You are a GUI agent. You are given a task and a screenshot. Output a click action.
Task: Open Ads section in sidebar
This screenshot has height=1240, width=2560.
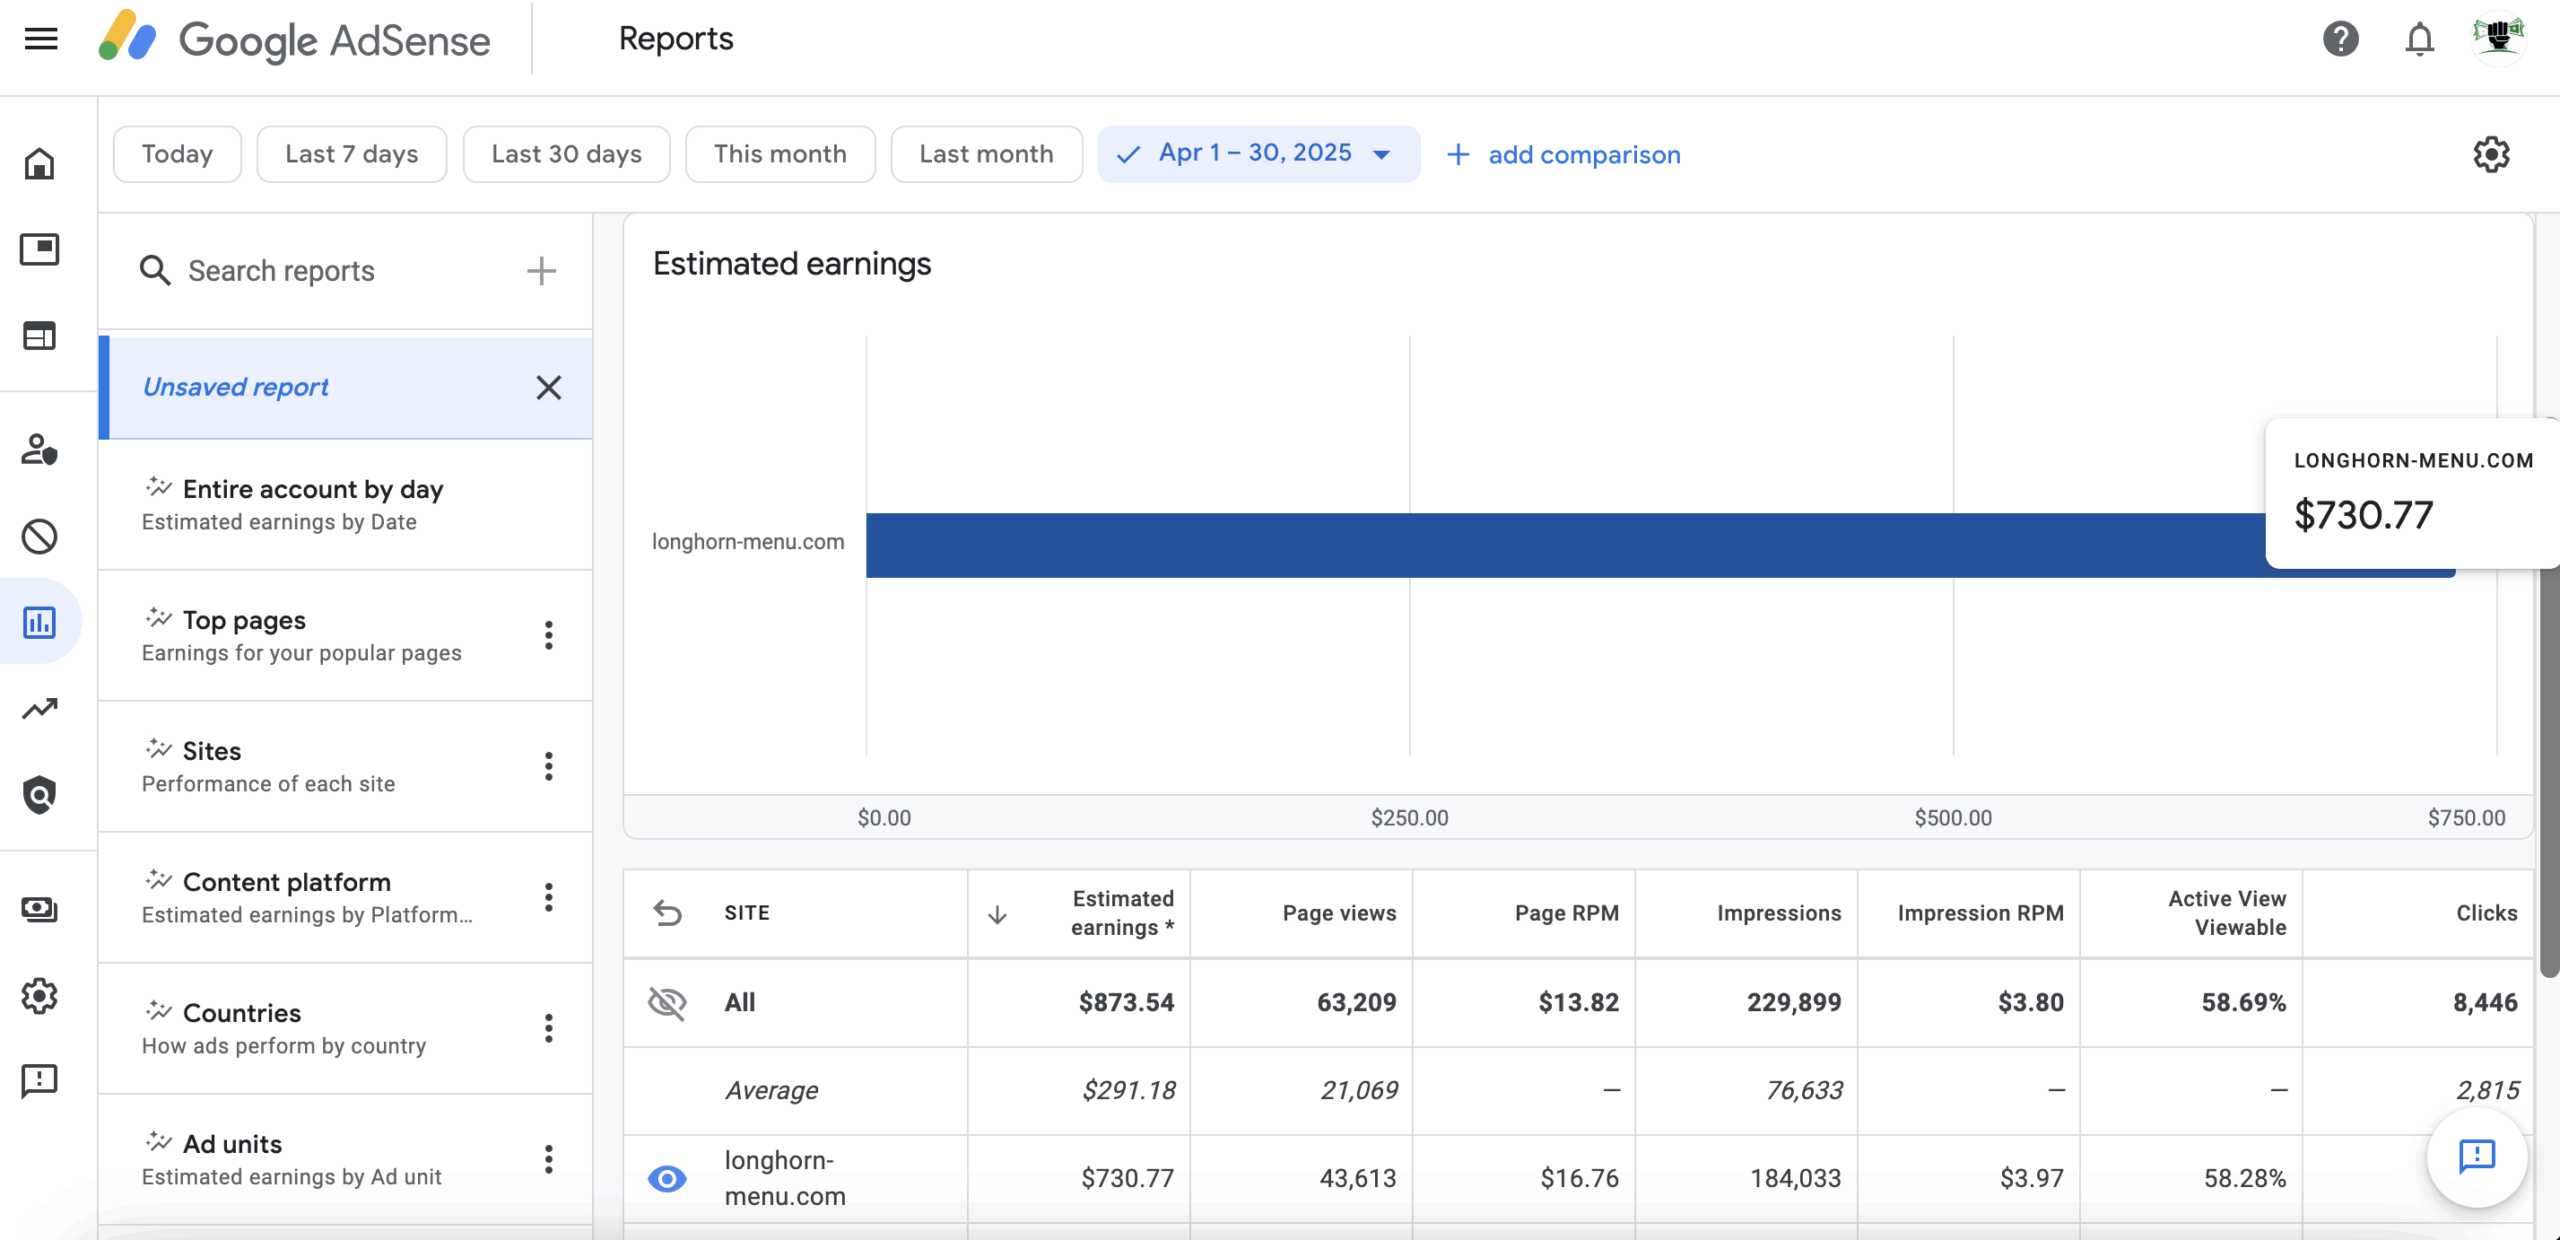(x=40, y=249)
